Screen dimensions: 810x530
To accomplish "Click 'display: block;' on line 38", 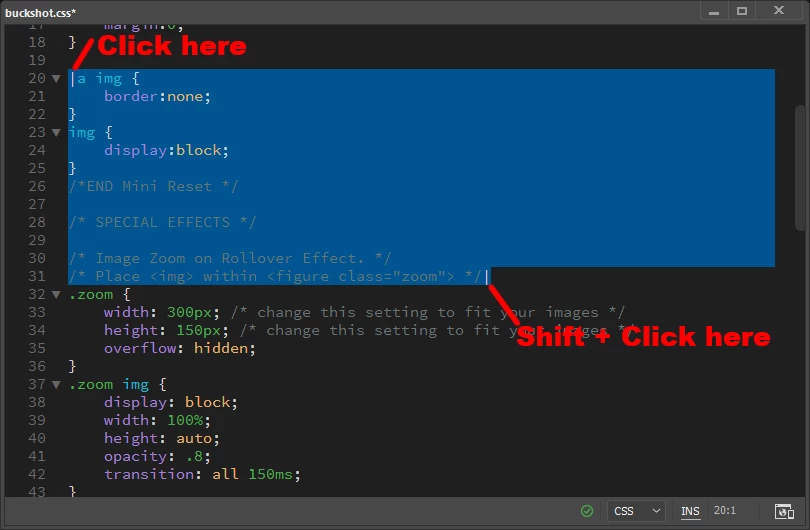I will tap(170, 402).
